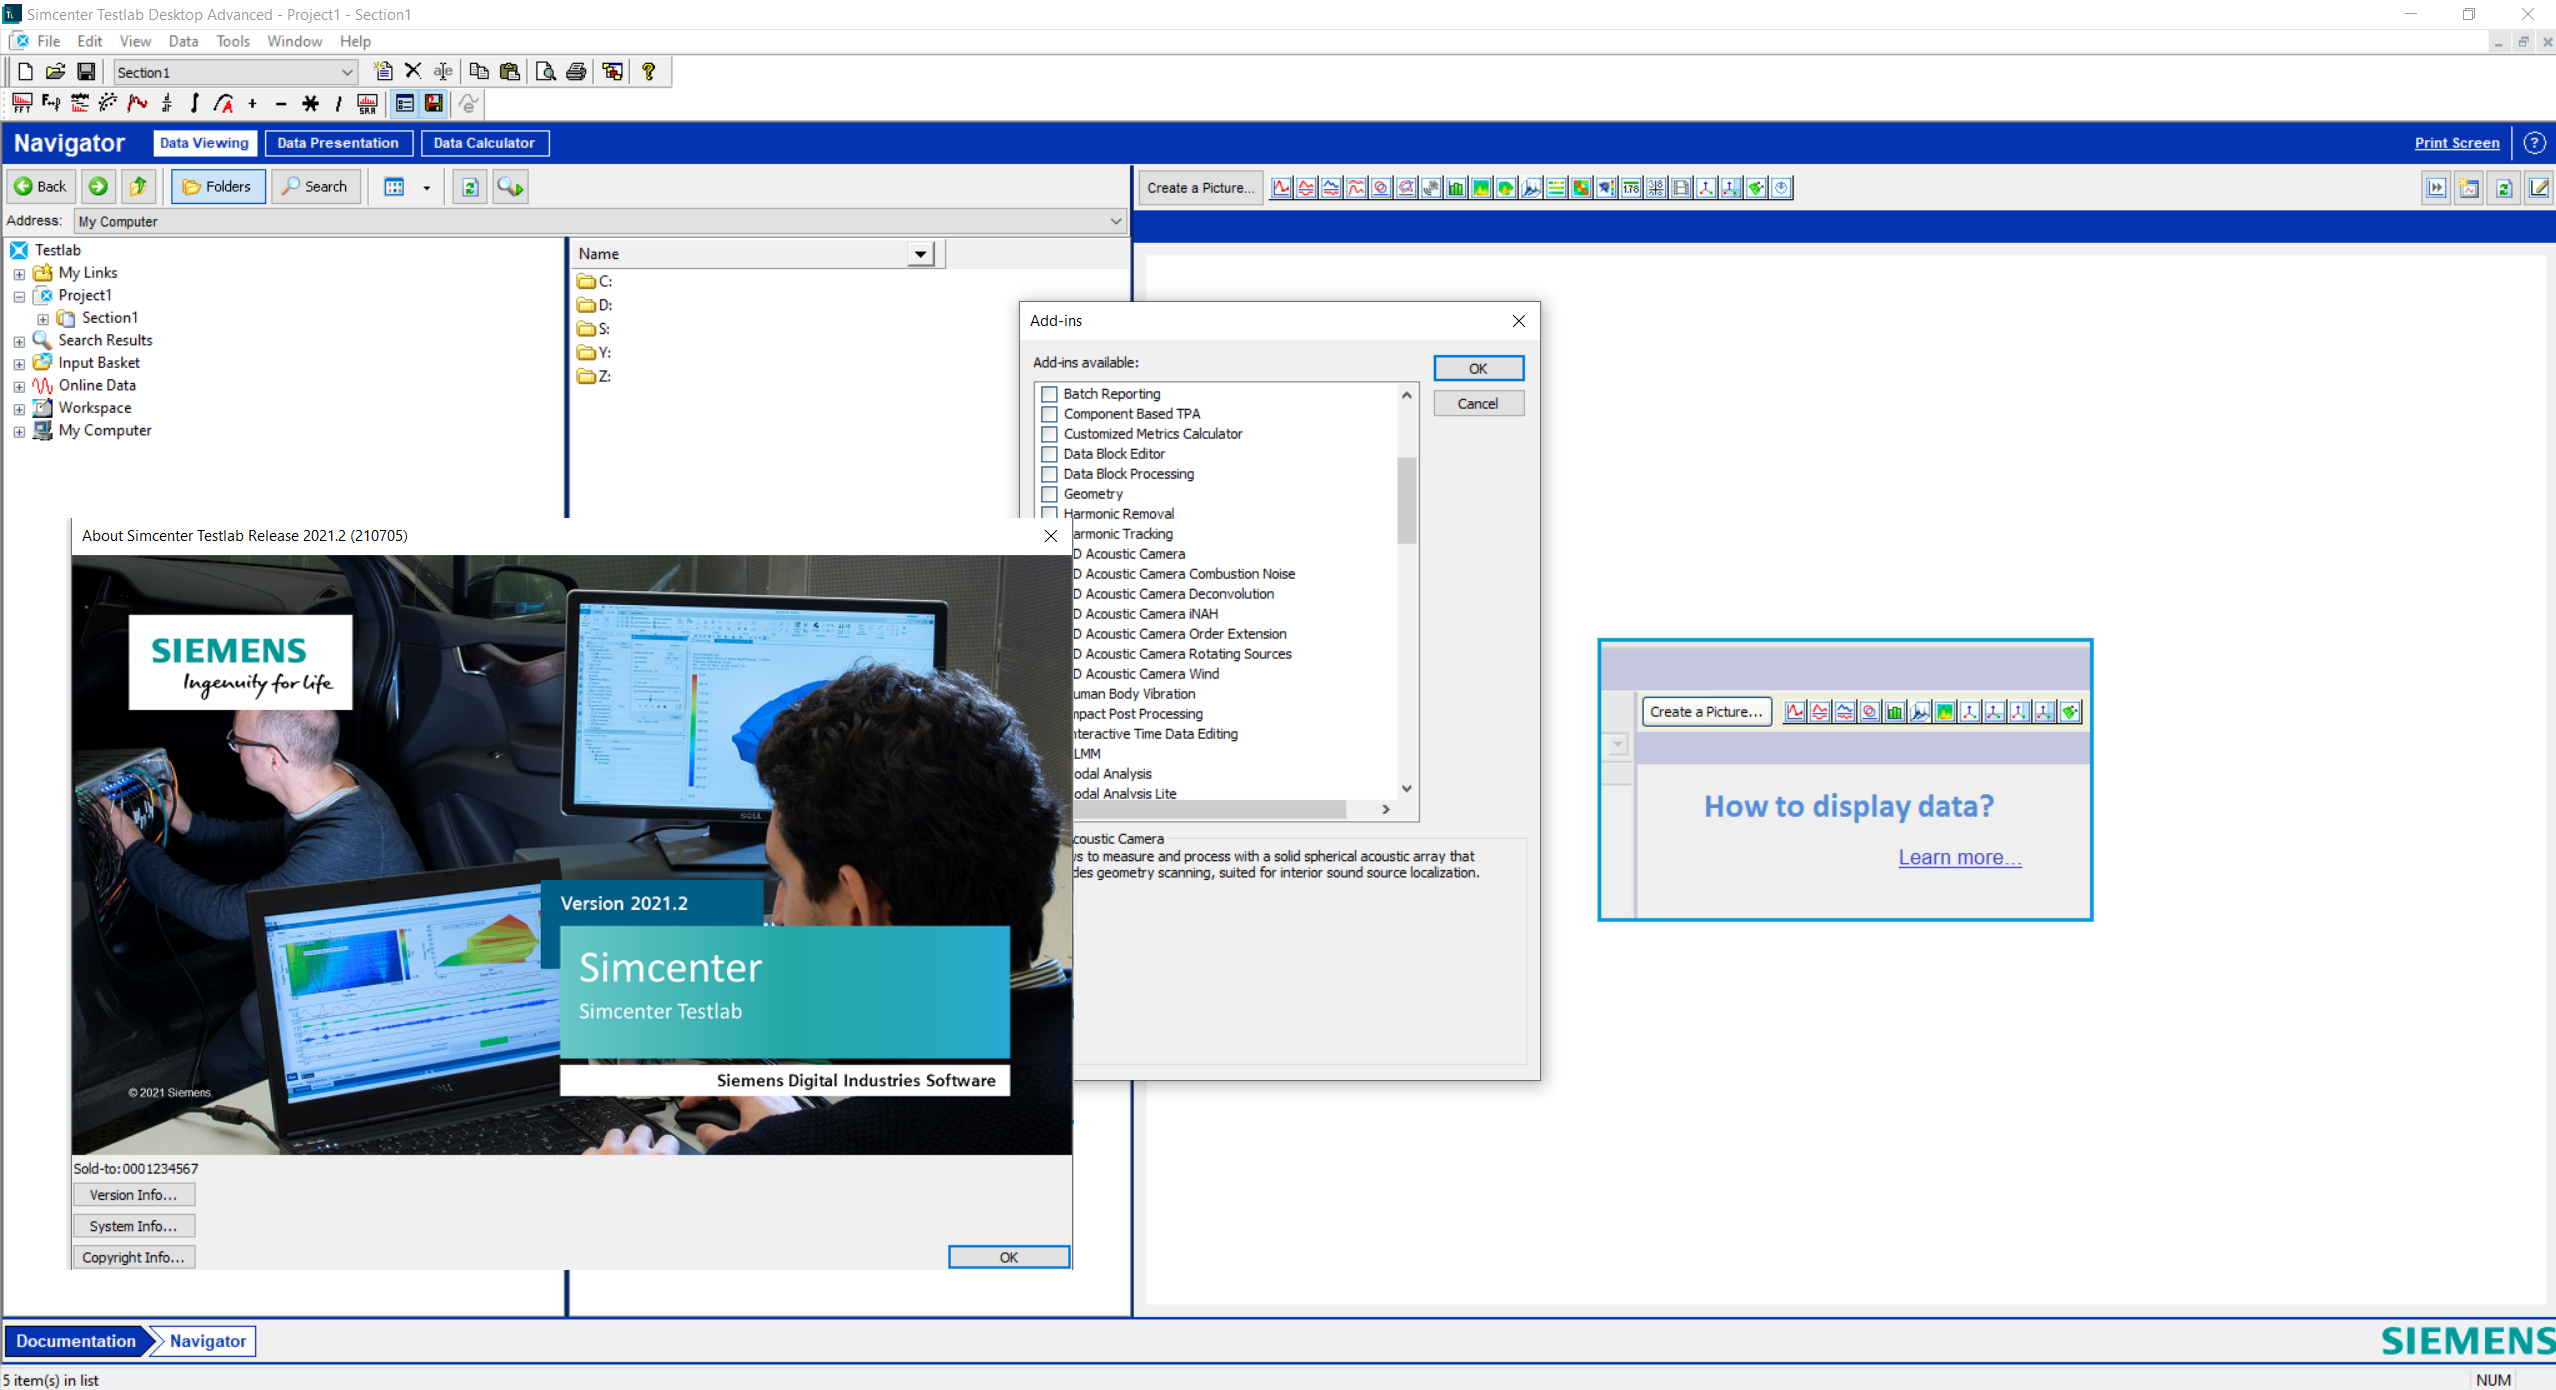2556x1390 pixels.
Task: Click the Add-ins list scroll down arrow
Action: tap(1407, 788)
